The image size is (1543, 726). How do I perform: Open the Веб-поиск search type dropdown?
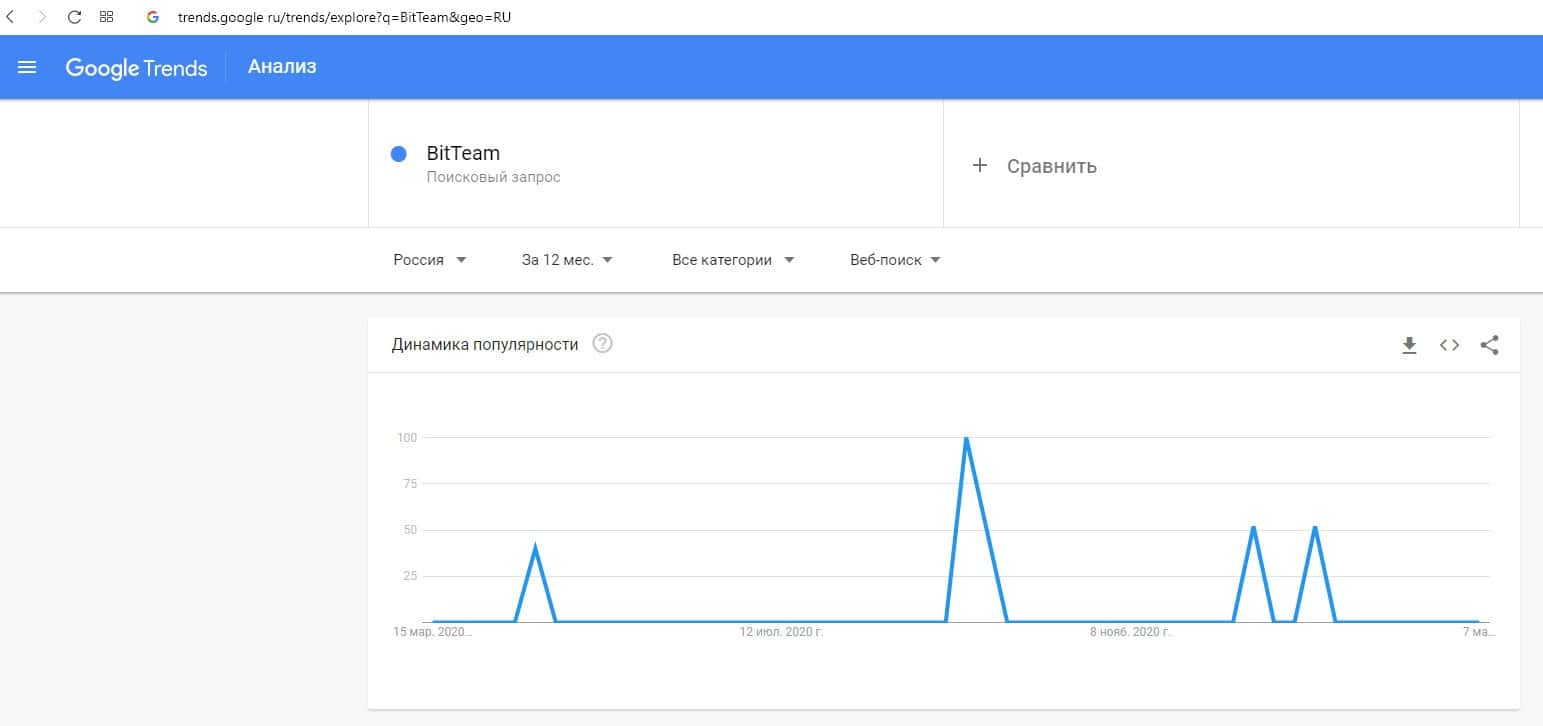895,260
